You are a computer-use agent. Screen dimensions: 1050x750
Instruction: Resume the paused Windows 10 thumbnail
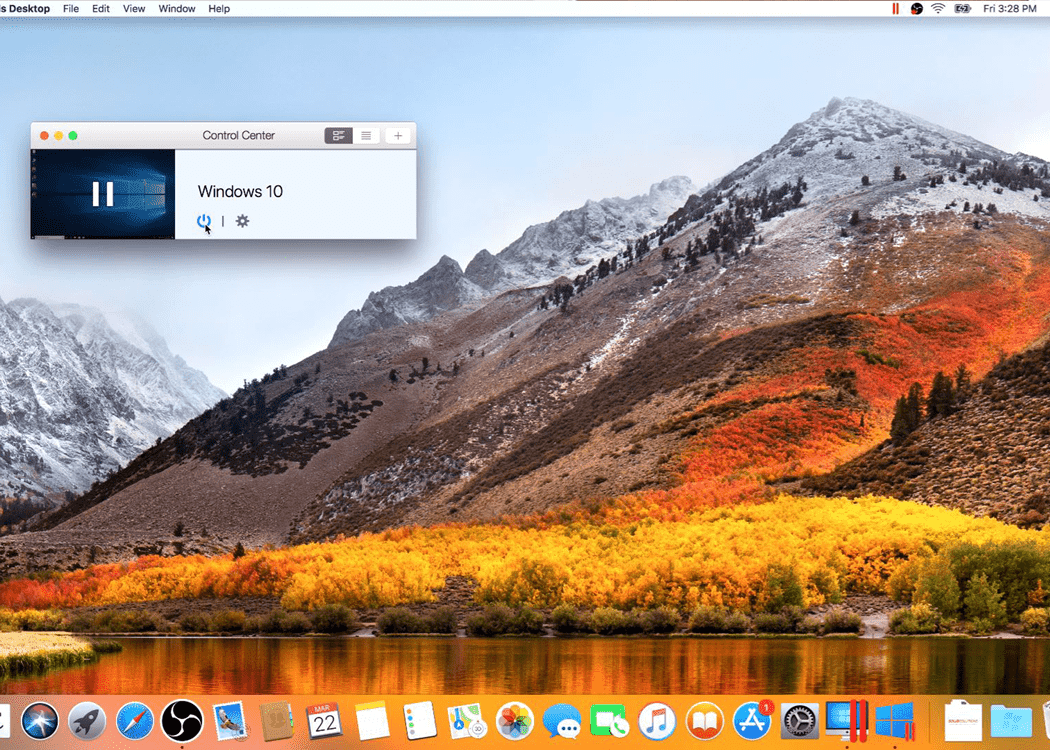[103, 194]
